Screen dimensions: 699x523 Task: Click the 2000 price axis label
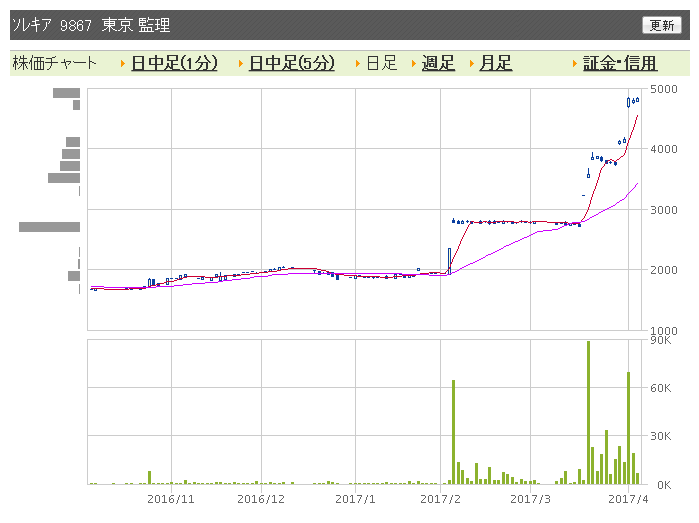click(664, 270)
